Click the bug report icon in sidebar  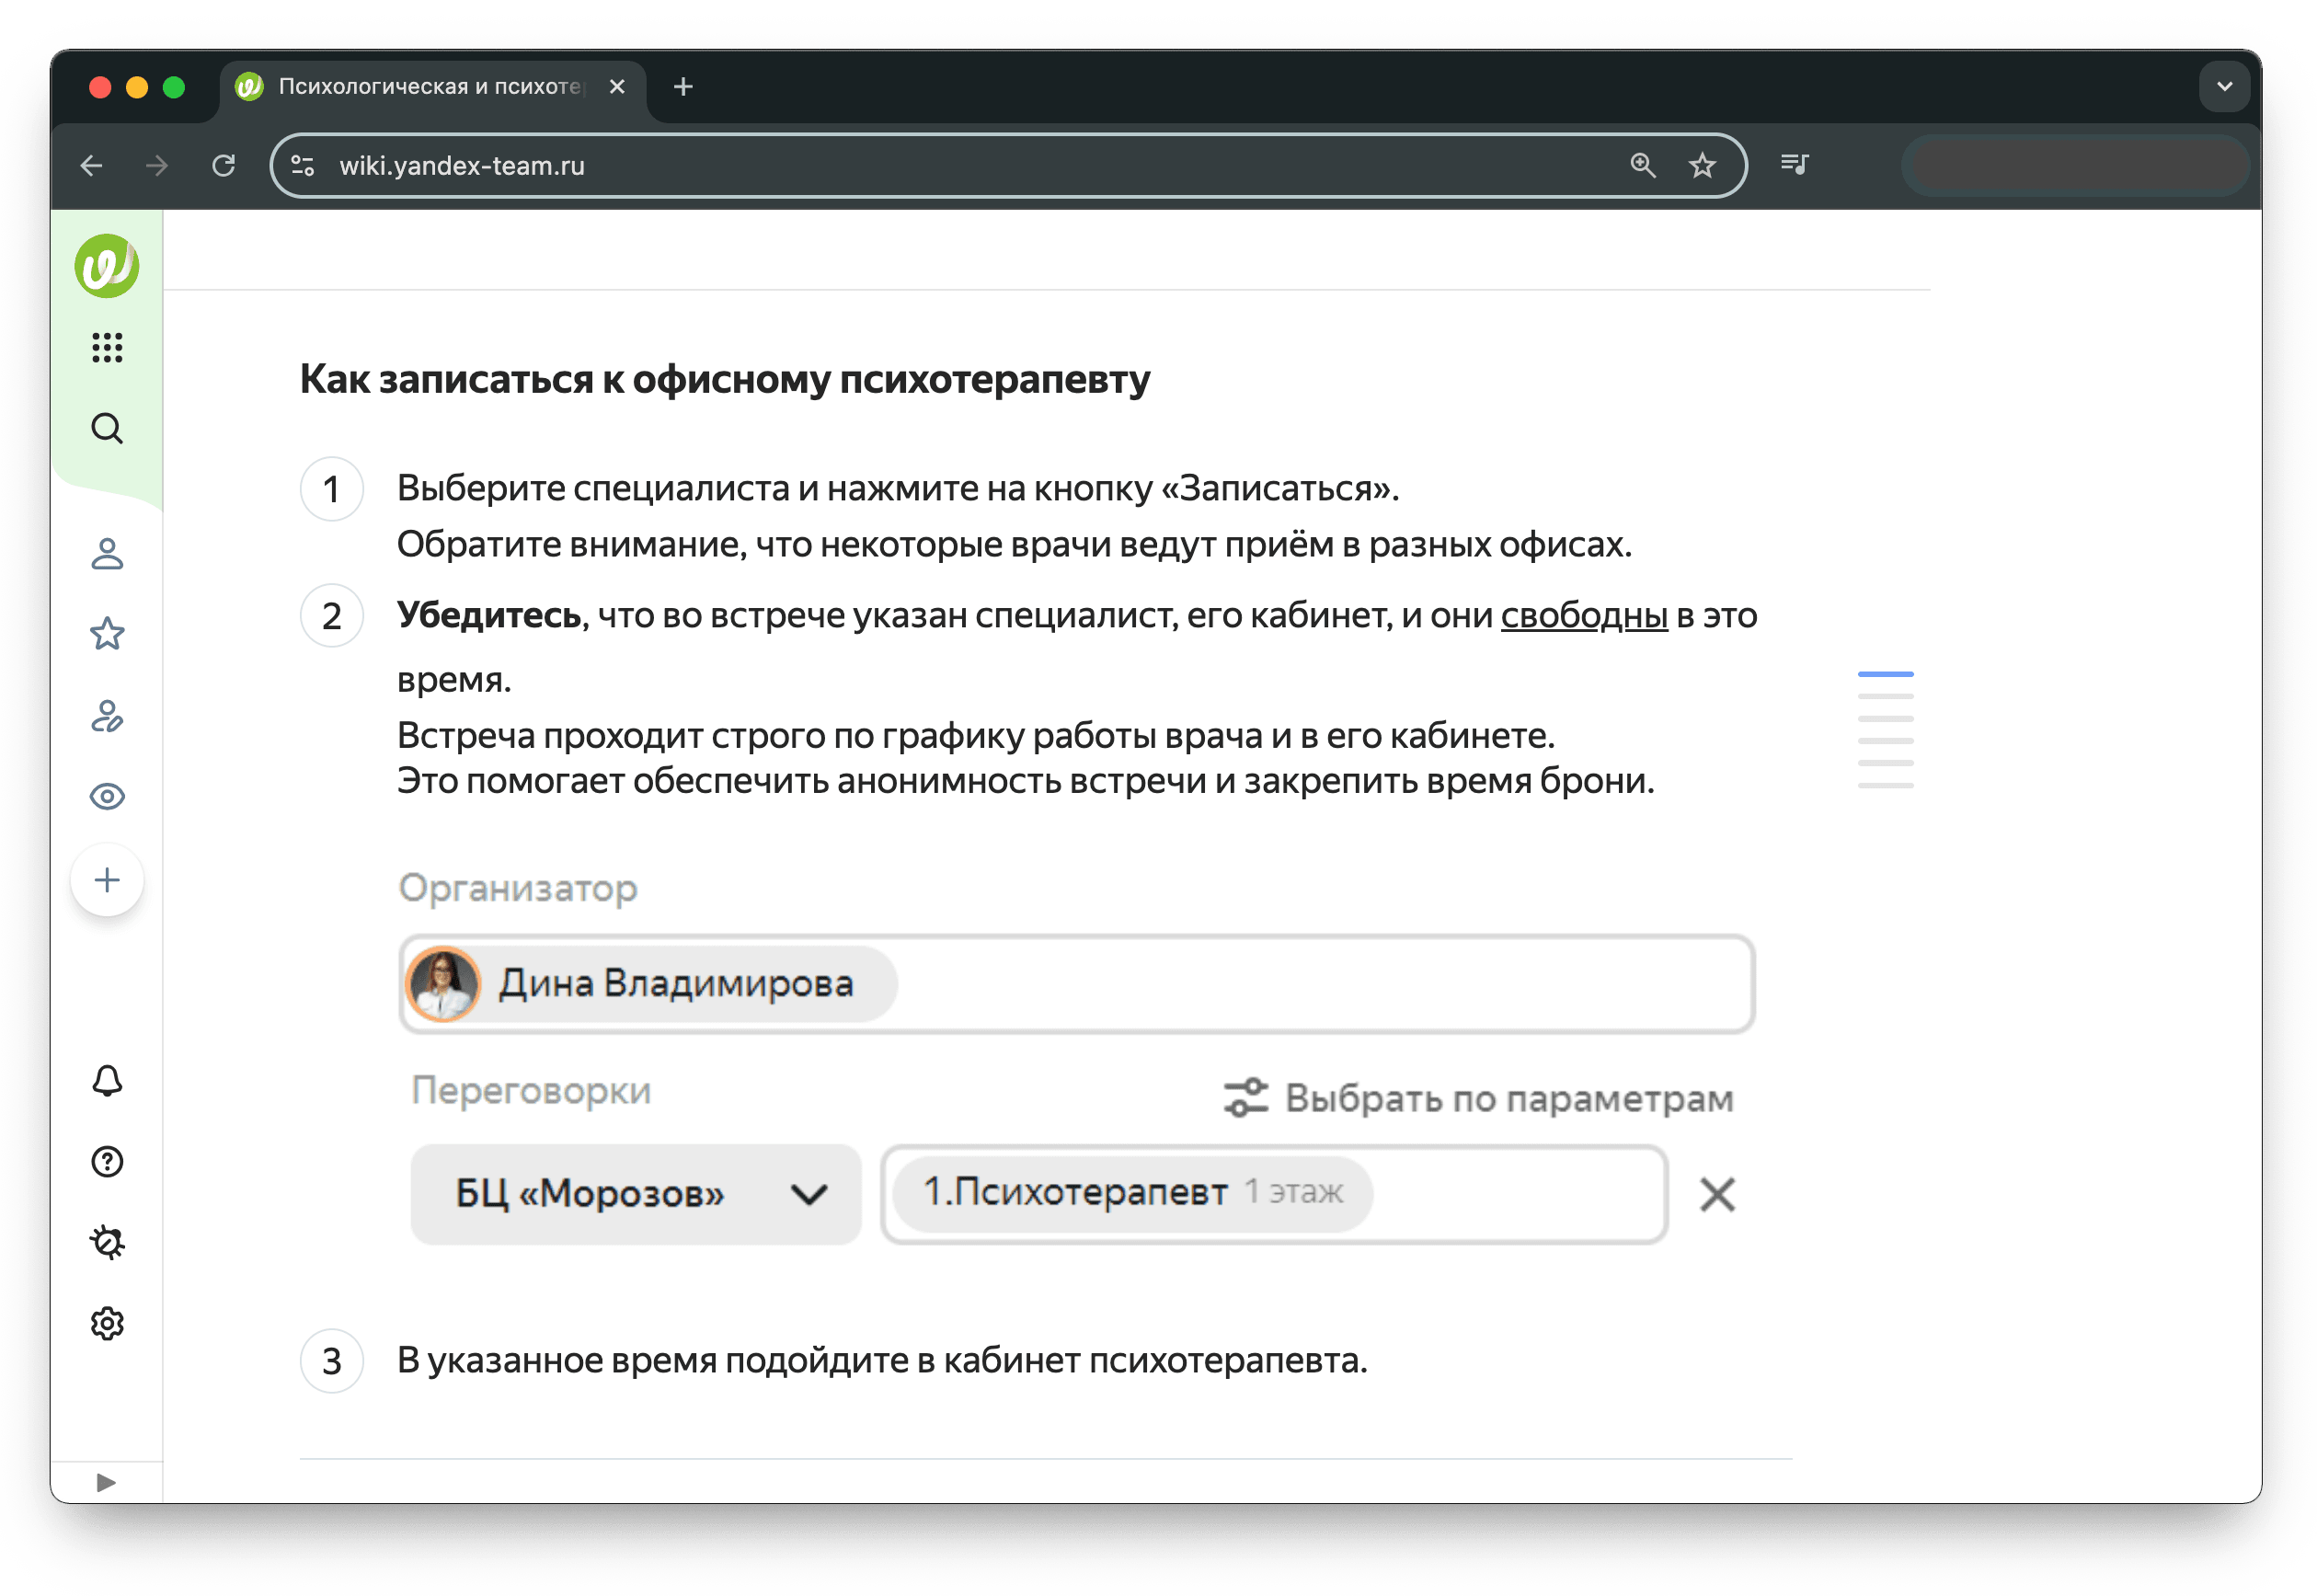[x=107, y=1243]
